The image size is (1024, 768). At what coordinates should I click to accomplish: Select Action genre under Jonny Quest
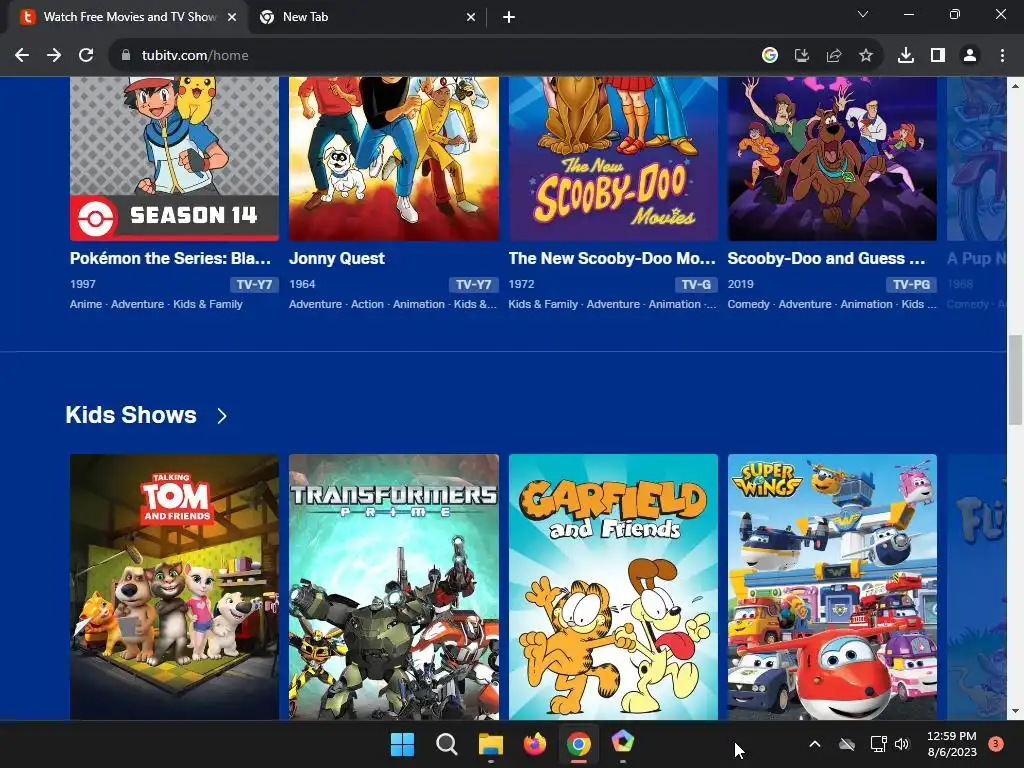(367, 304)
